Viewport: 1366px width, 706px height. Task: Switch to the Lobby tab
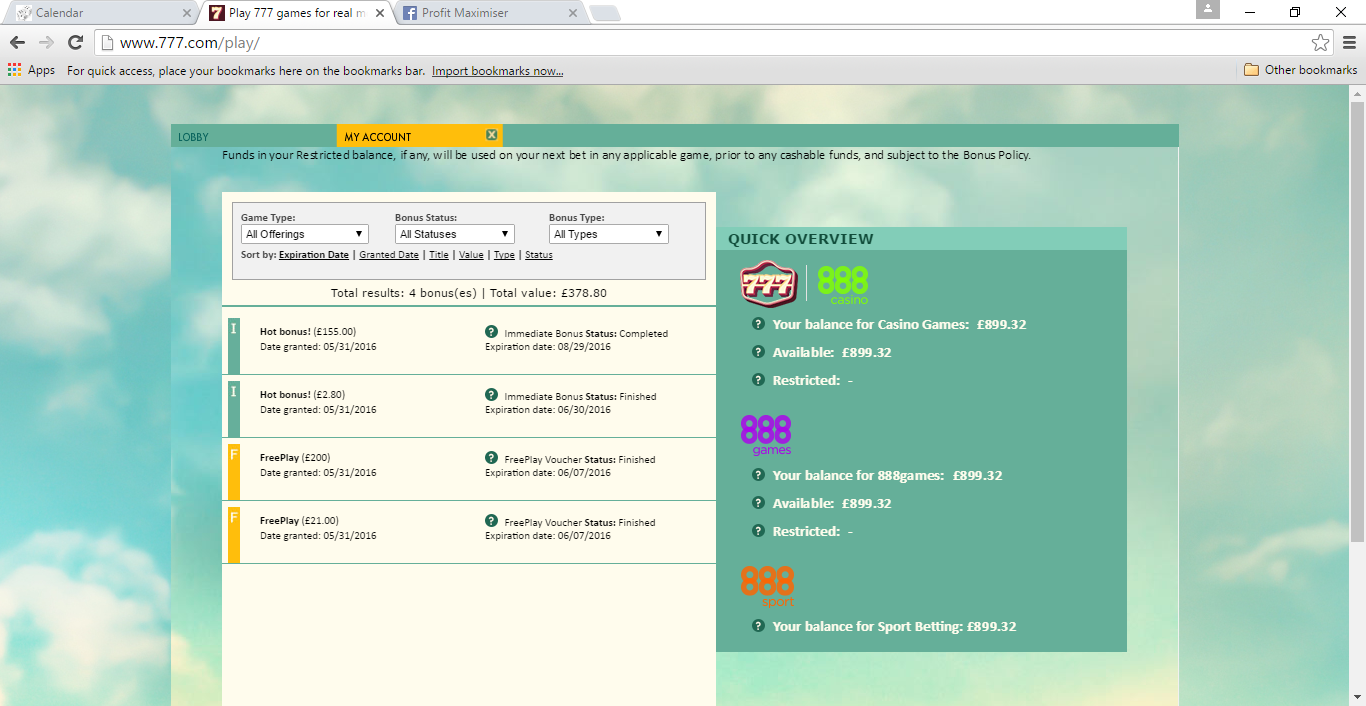click(x=254, y=136)
